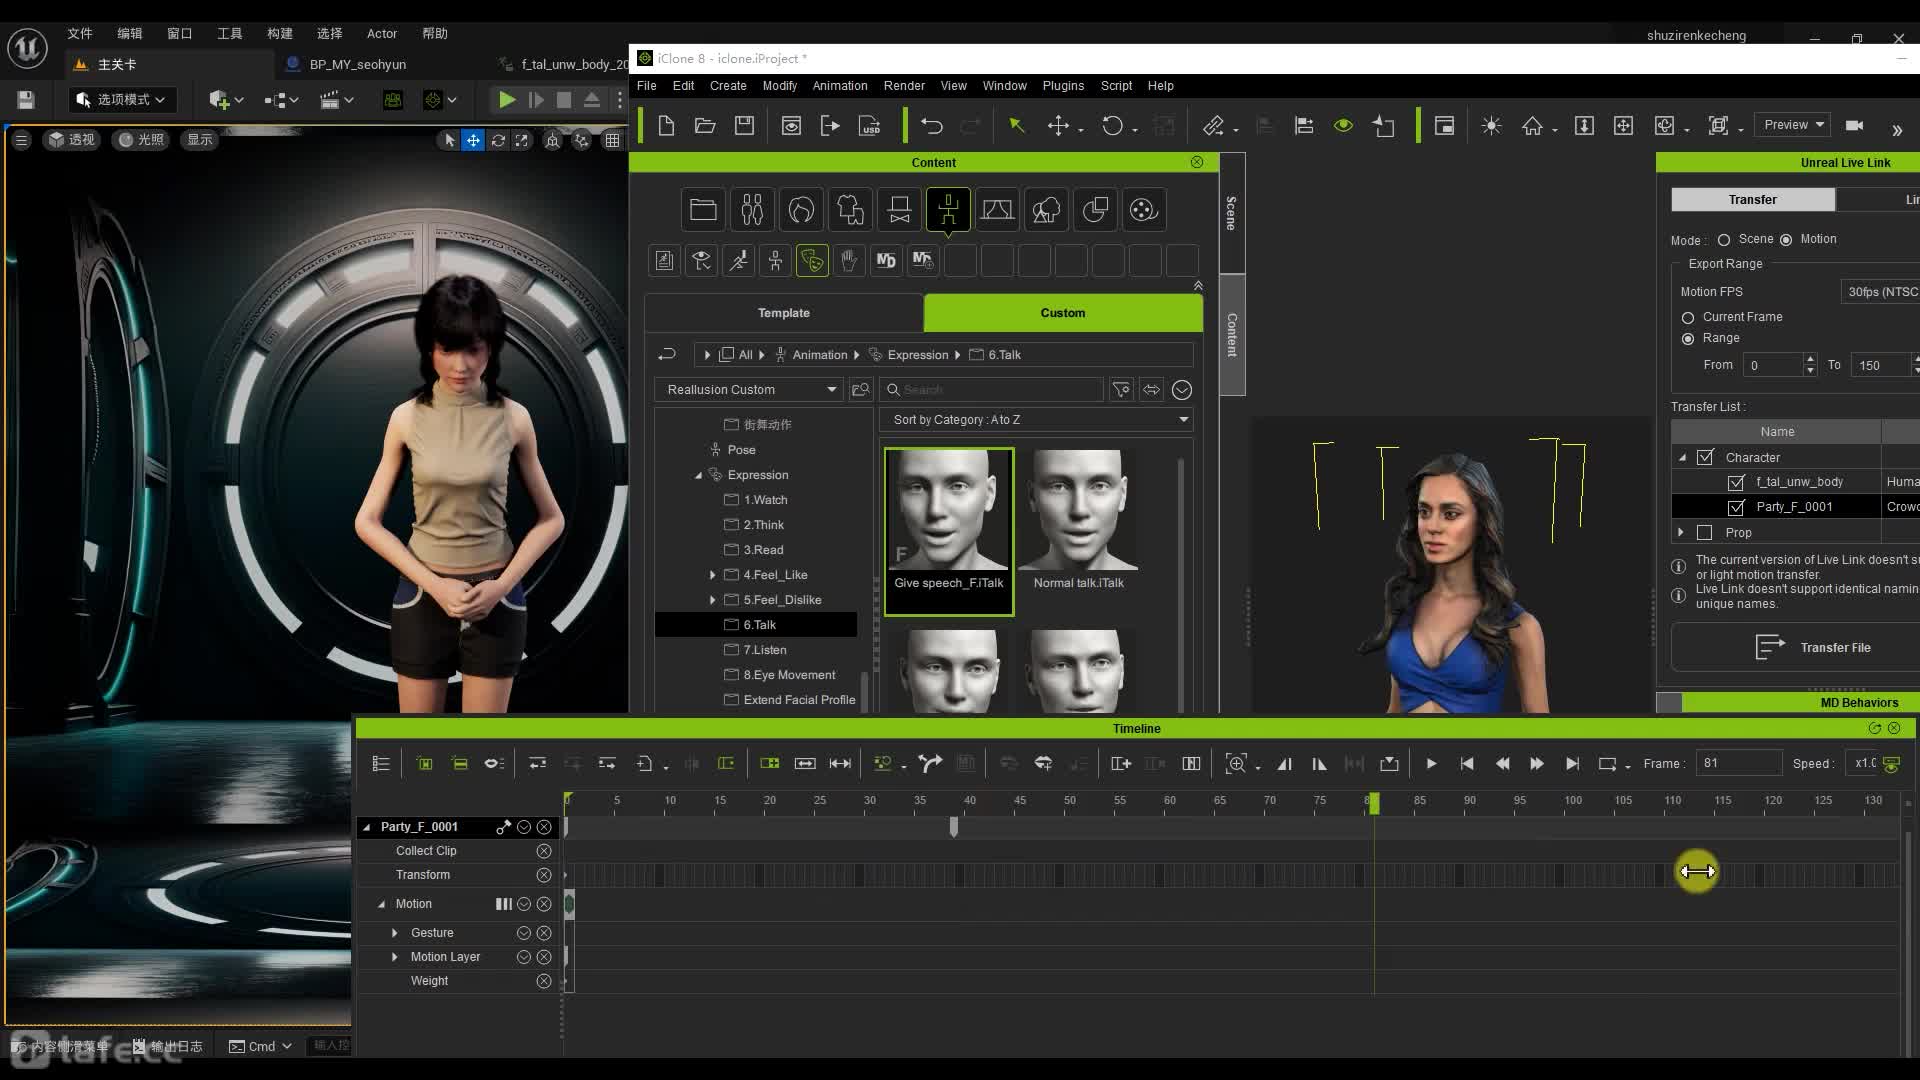The height and width of the screenshot is (1080, 1920).
Task: Click the New Project icon in iClone toolbar
Action: 666,126
